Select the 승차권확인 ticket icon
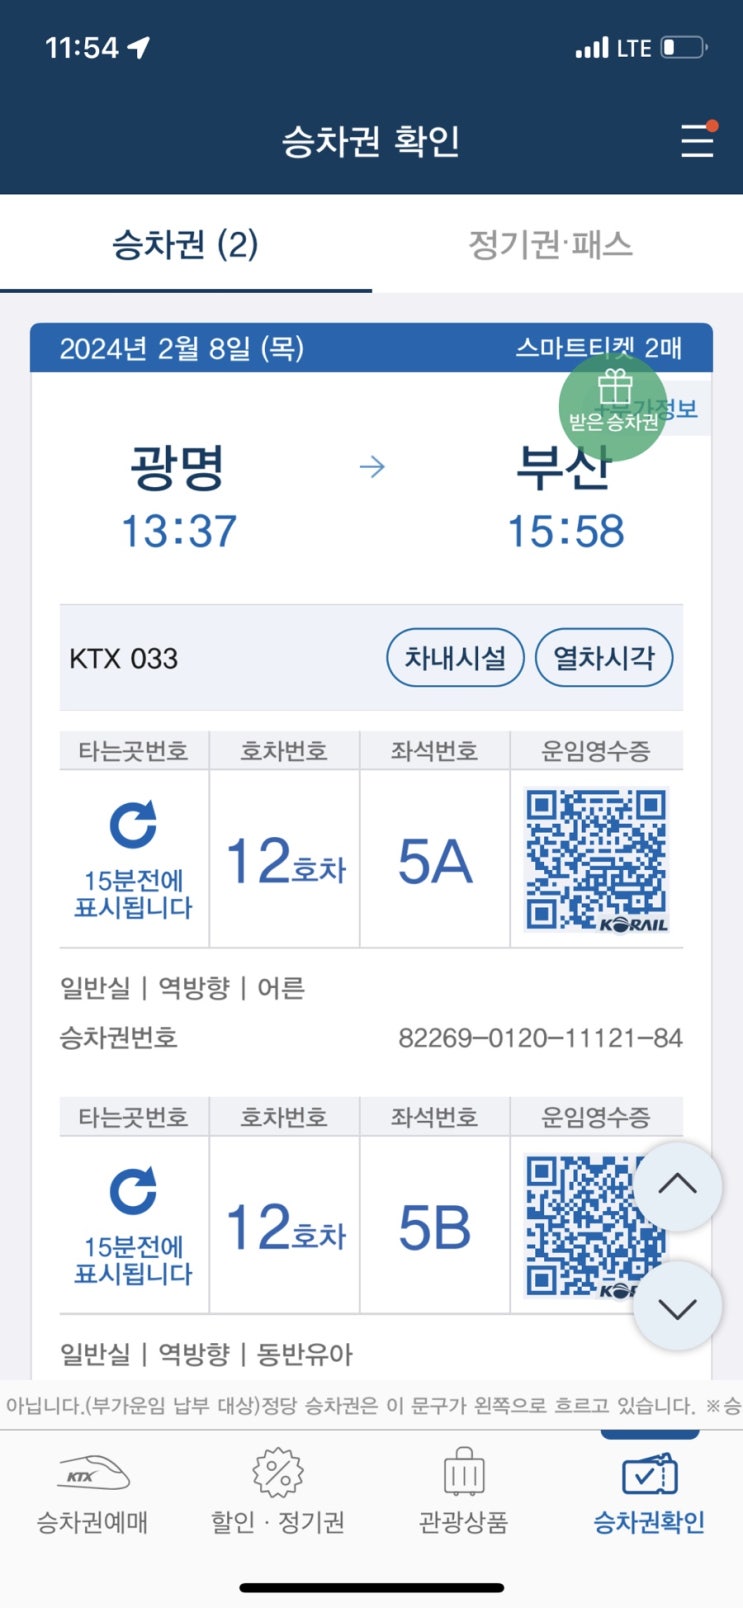 [649, 1474]
